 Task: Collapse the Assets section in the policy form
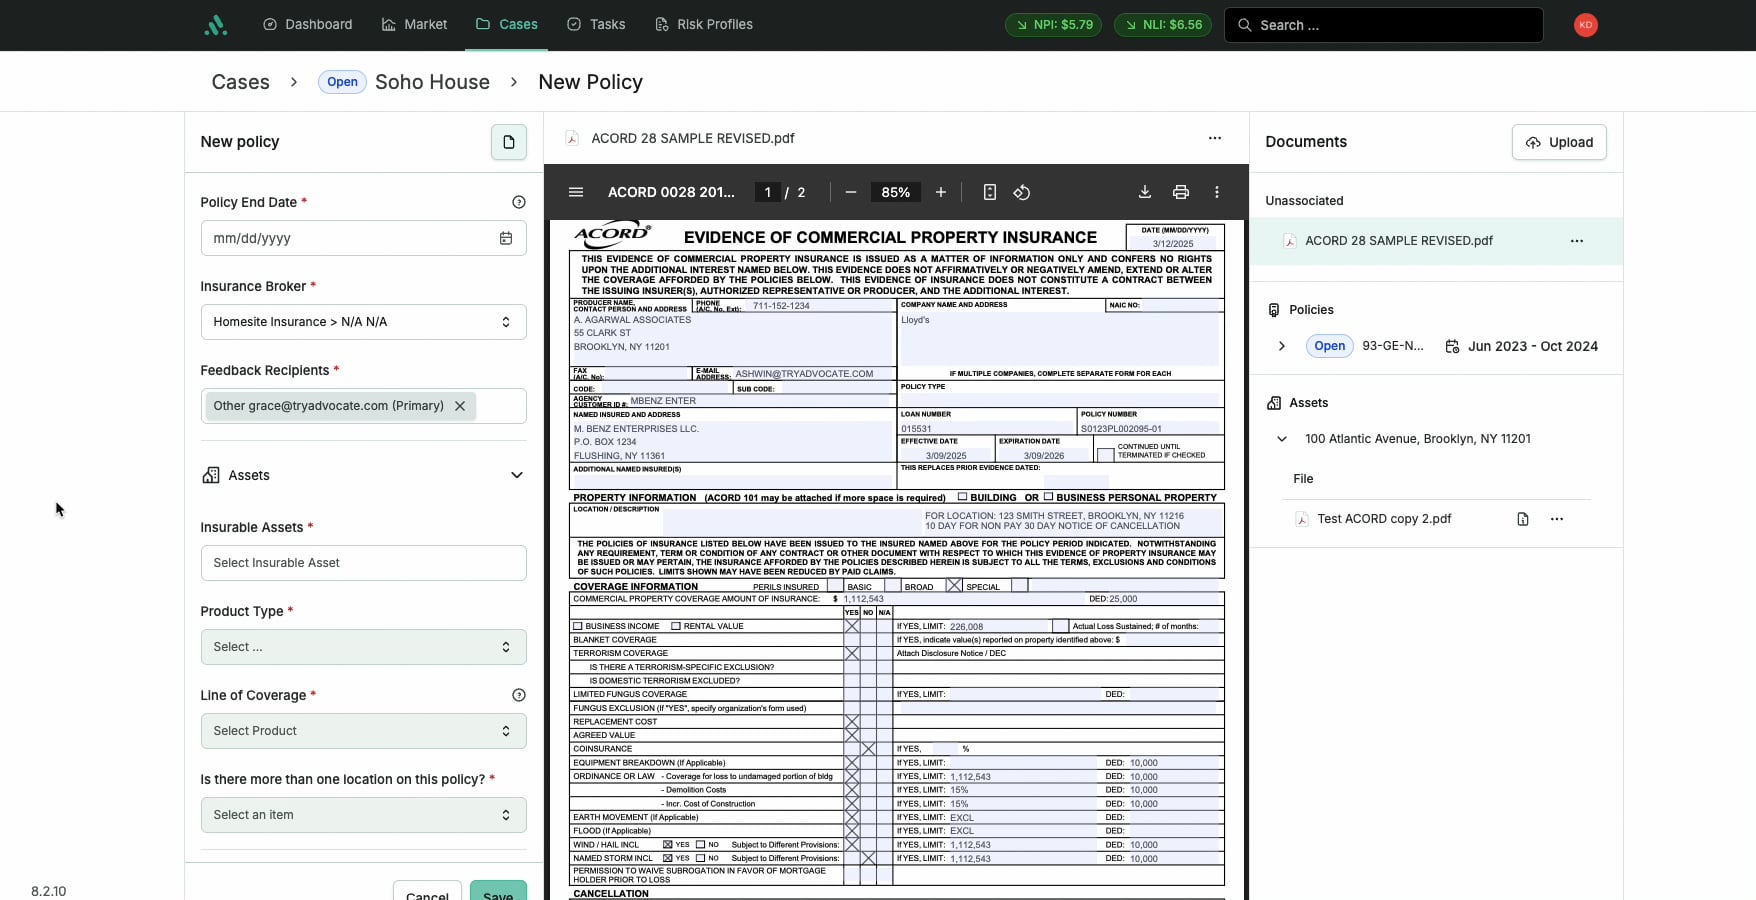click(x=516, y=475)
